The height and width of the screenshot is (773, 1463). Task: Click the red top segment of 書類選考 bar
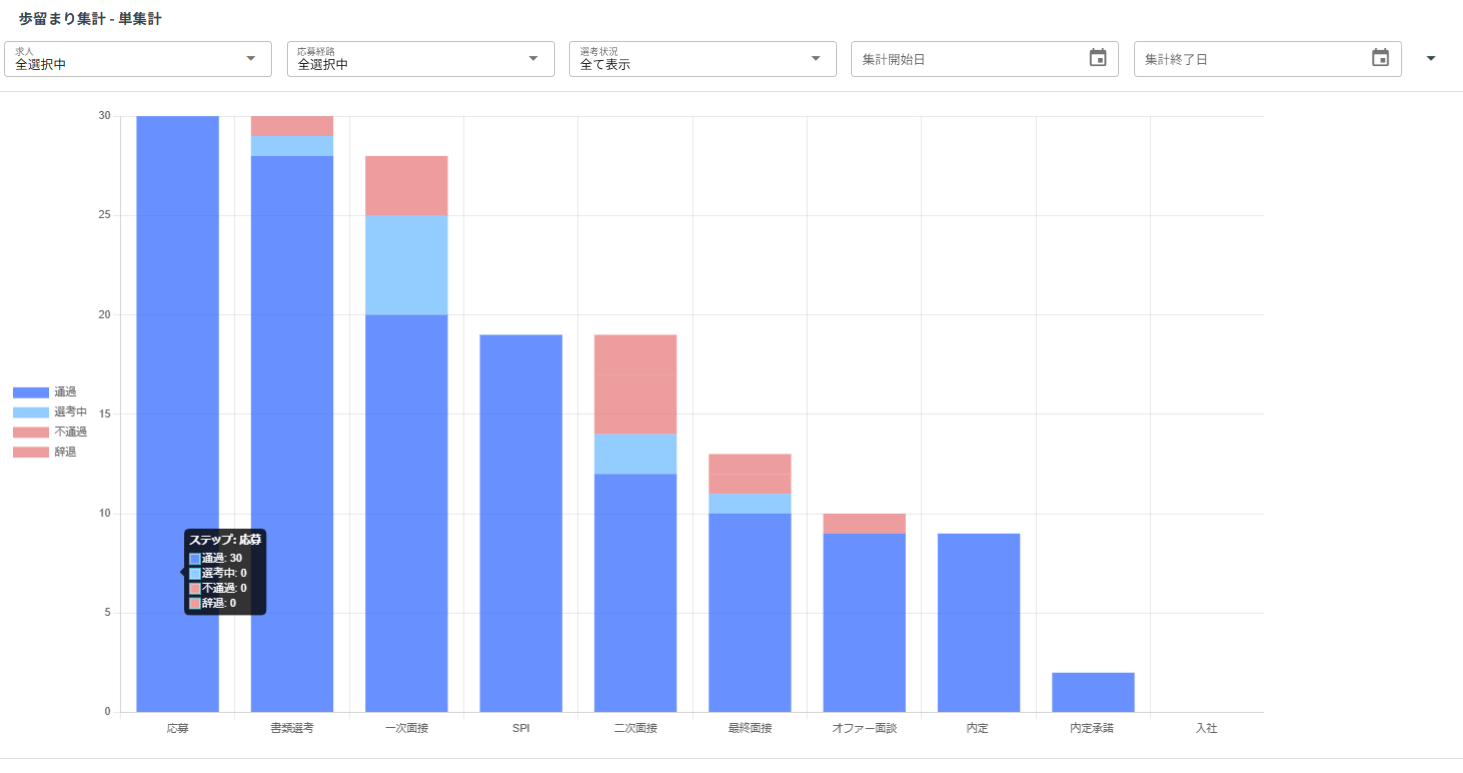point(292,126)
